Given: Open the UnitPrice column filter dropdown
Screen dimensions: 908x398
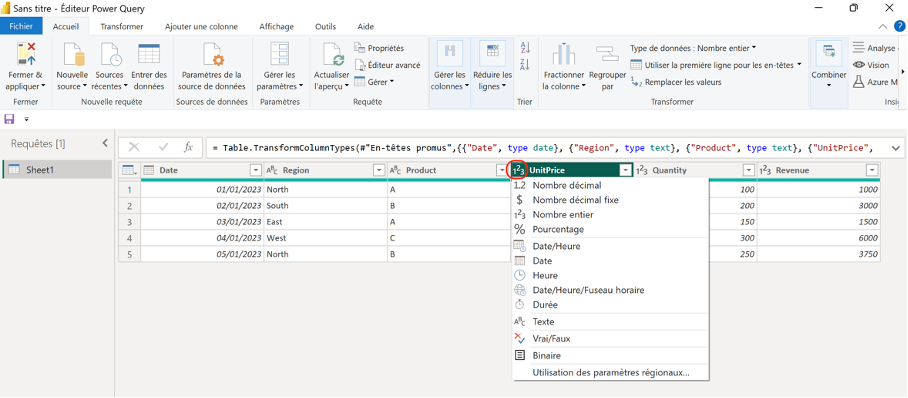Looking at the screenshot, I should tap(625, 170).
